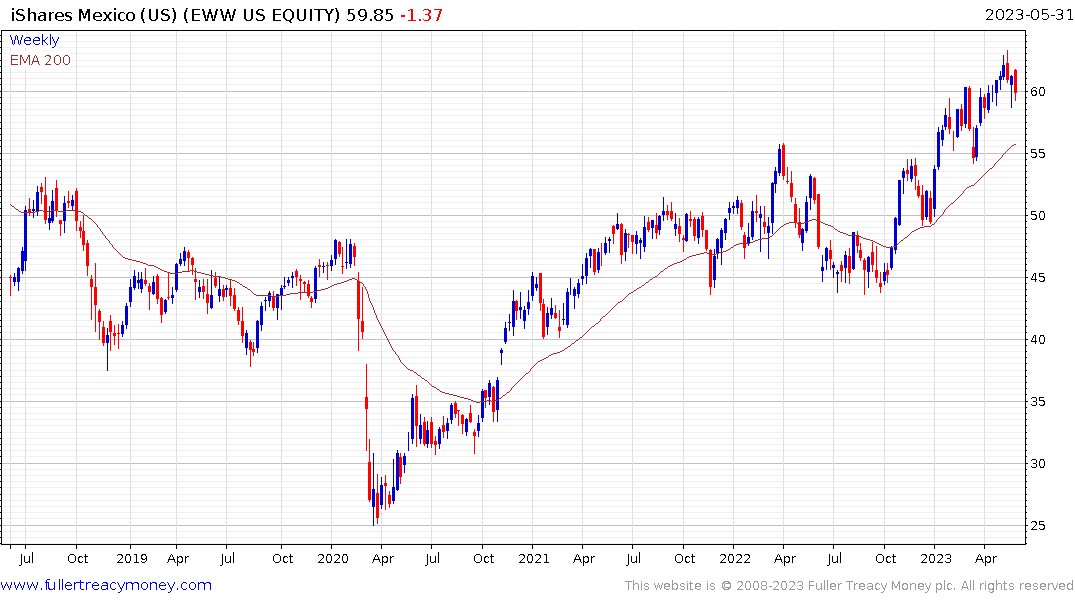Image resolution: width=1075 pixels, height=600 pixels.
Task: Click the 2022 year axis label
Action: pos(735,558)
